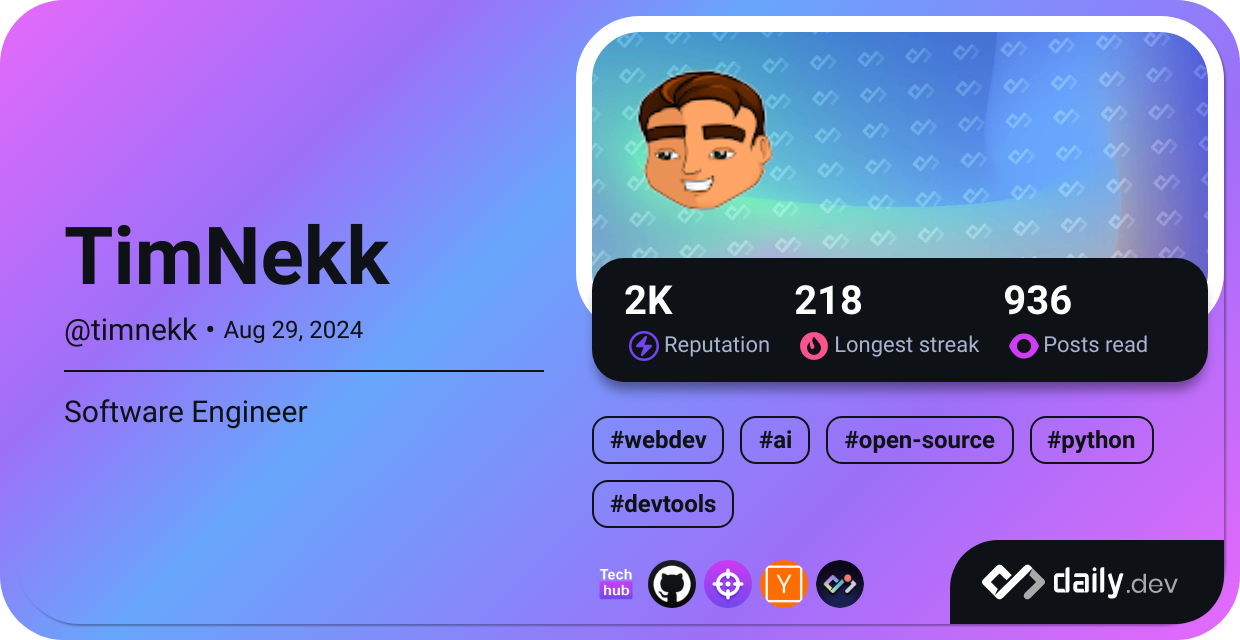Open the GitHub octocat icon

click(x=672, y=584)
